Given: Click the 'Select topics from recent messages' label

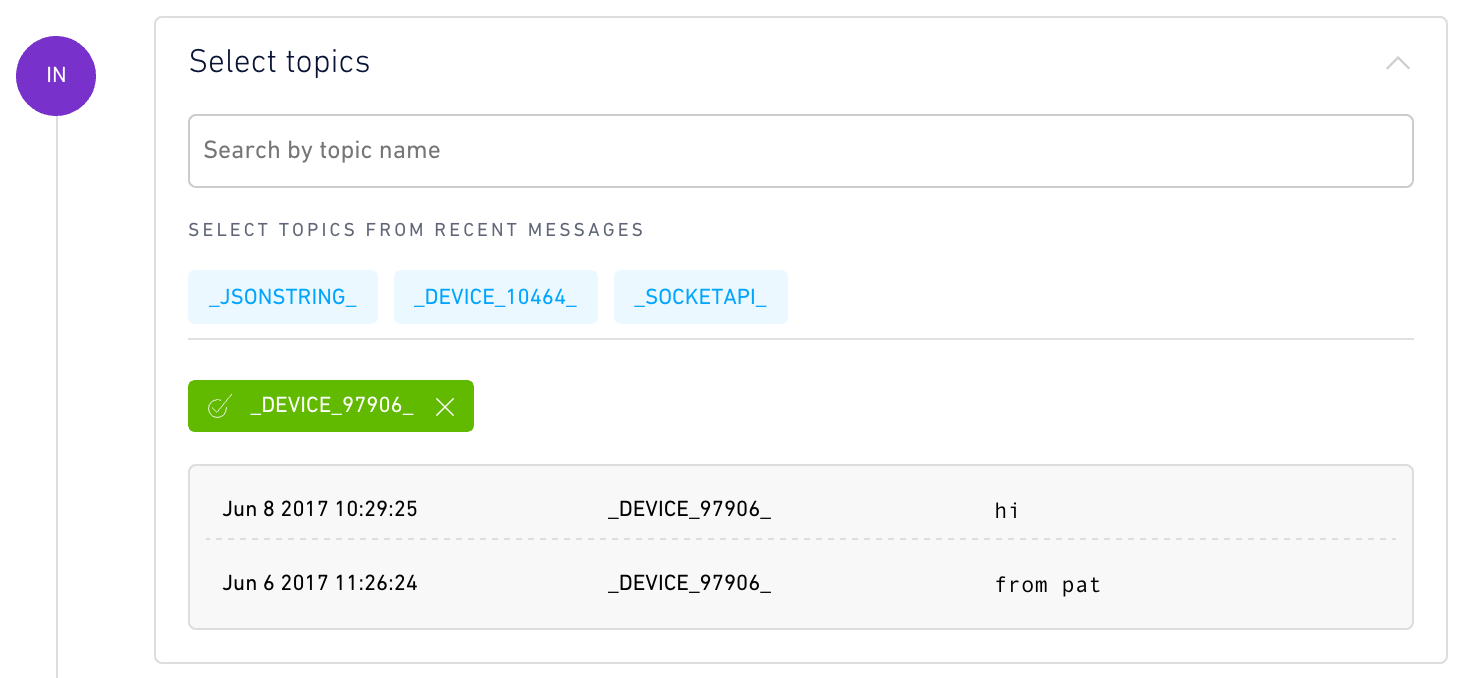Looking at the screenshot, I should point(416,230).
